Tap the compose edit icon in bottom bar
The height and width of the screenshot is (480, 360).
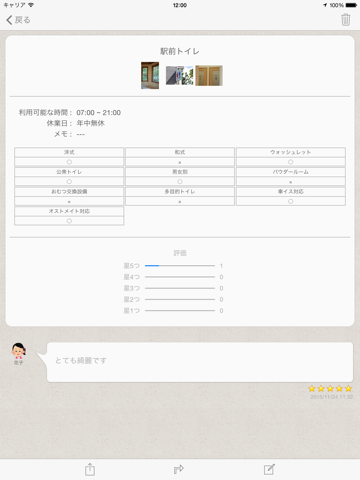(x=269, y=469)
